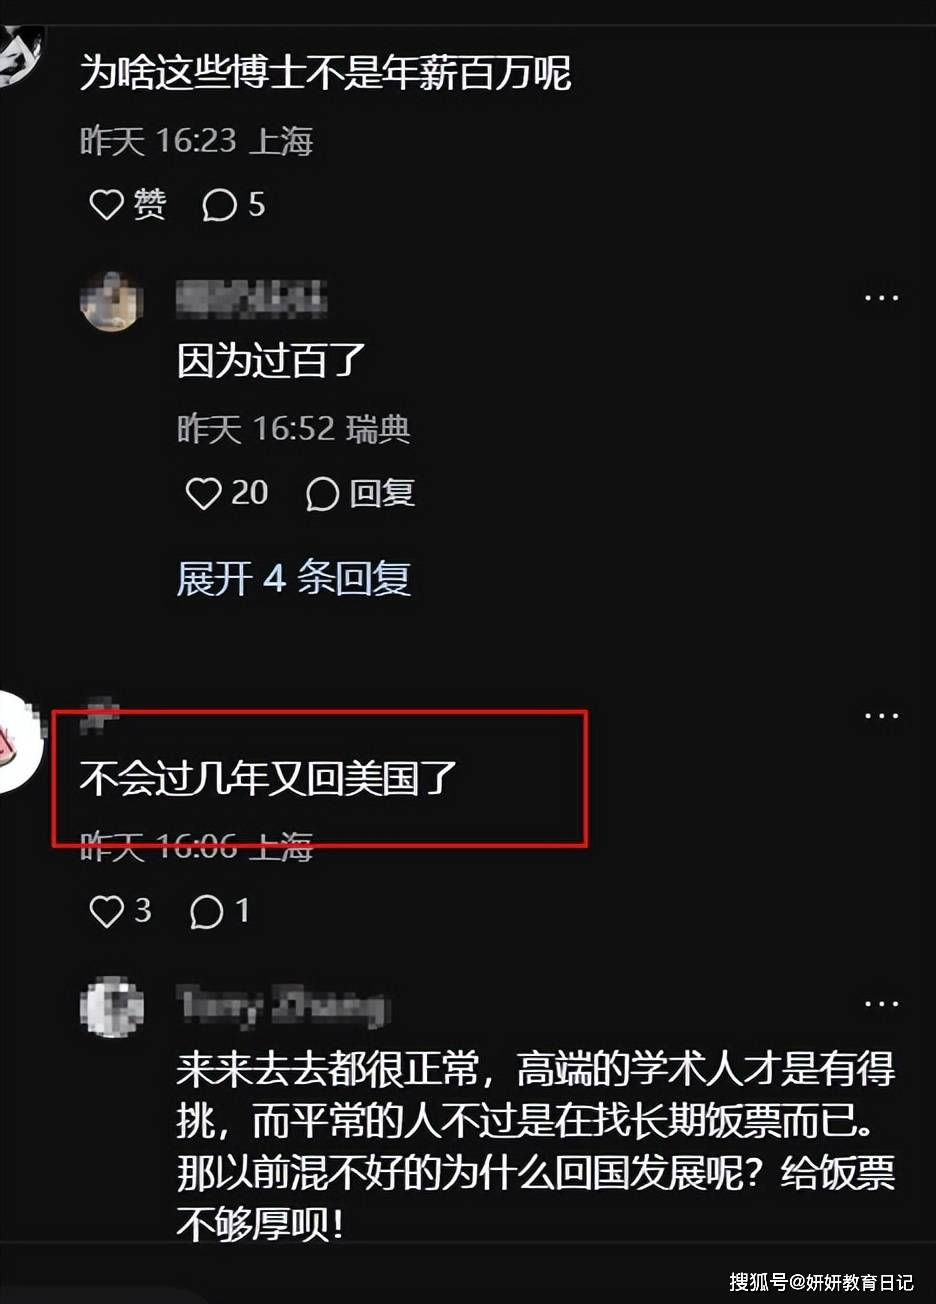The image size is (936, 1304).
Task: Open more options for the 来来去去 reply
Action: pos(881,1004)
